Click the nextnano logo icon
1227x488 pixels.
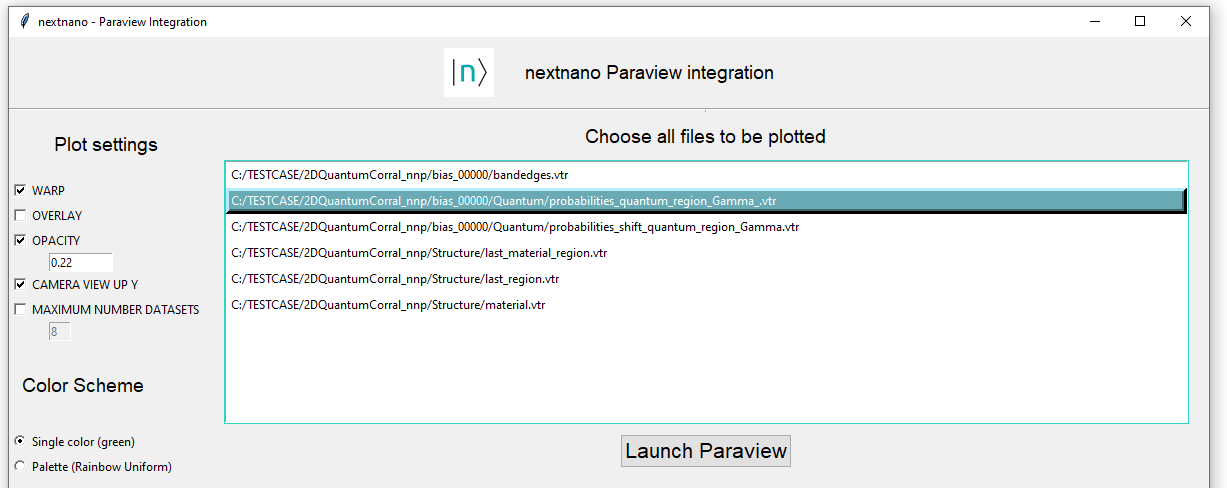(468, 73)
